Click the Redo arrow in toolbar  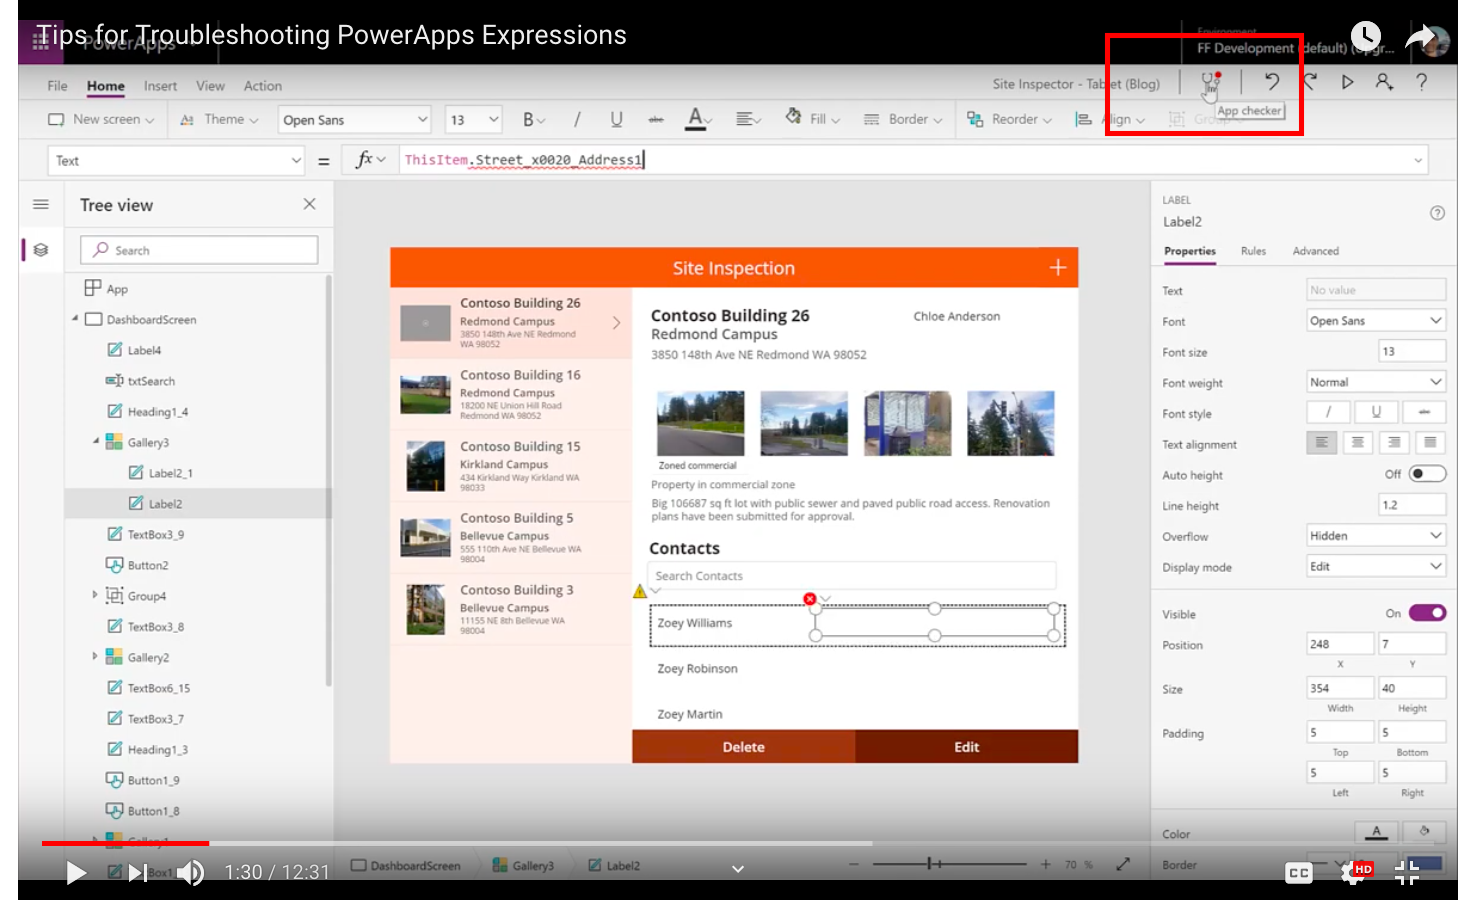(1310, 82)
